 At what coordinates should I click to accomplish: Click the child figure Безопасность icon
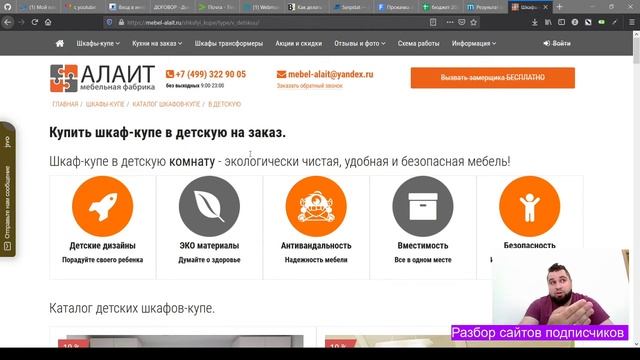pyautogui.click(x=529, y=206)
